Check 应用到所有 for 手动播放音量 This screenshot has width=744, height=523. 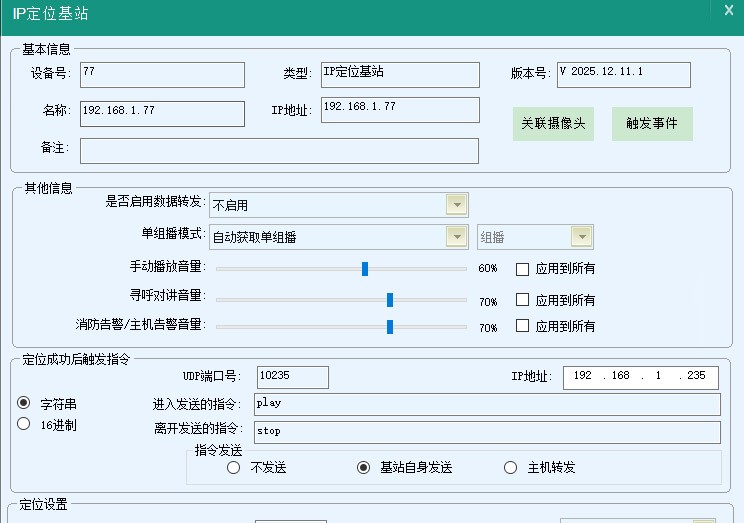[x=522, y=269]
